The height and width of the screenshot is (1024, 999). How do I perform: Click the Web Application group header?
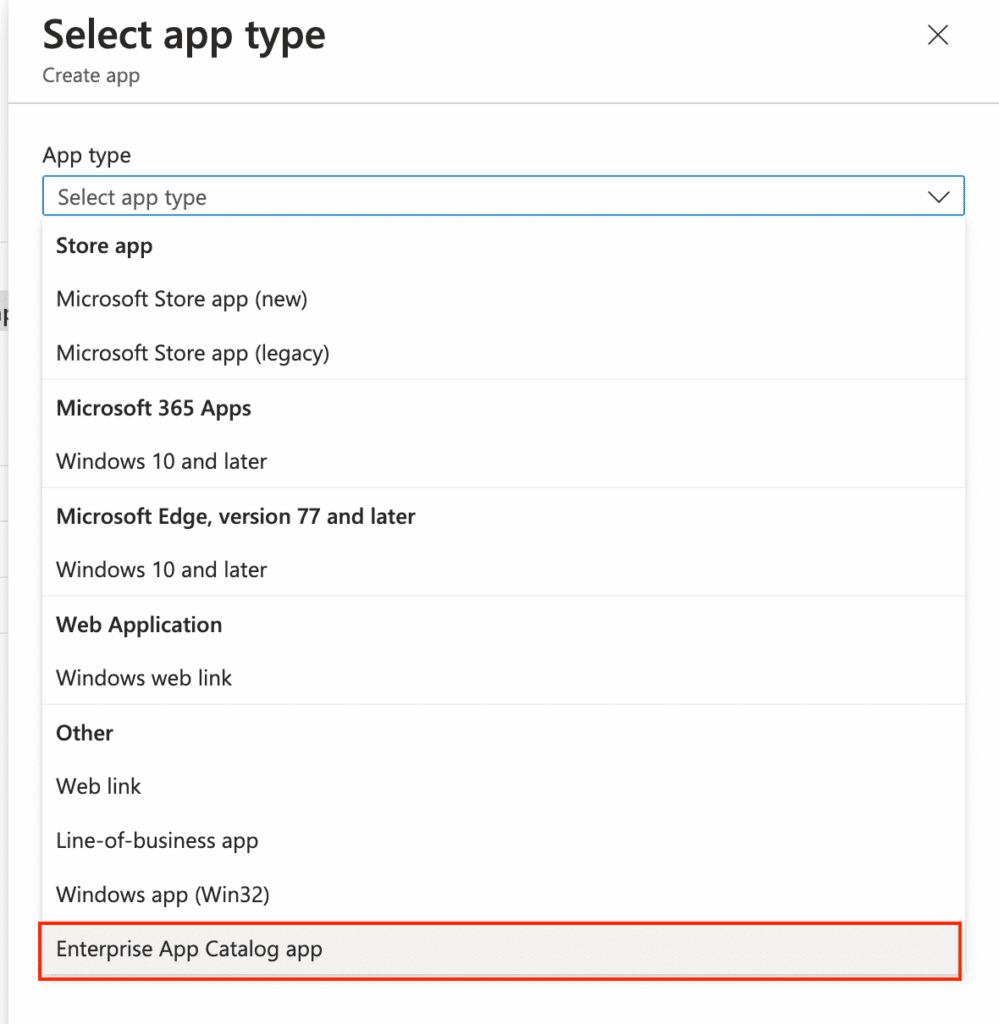[x=138, y=624]
